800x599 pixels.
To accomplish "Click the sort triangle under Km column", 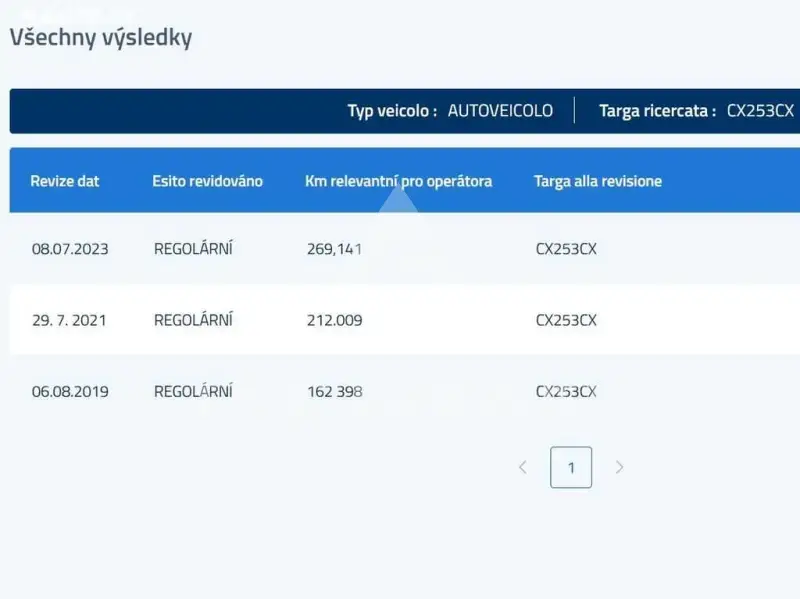I will coord(398,201).
